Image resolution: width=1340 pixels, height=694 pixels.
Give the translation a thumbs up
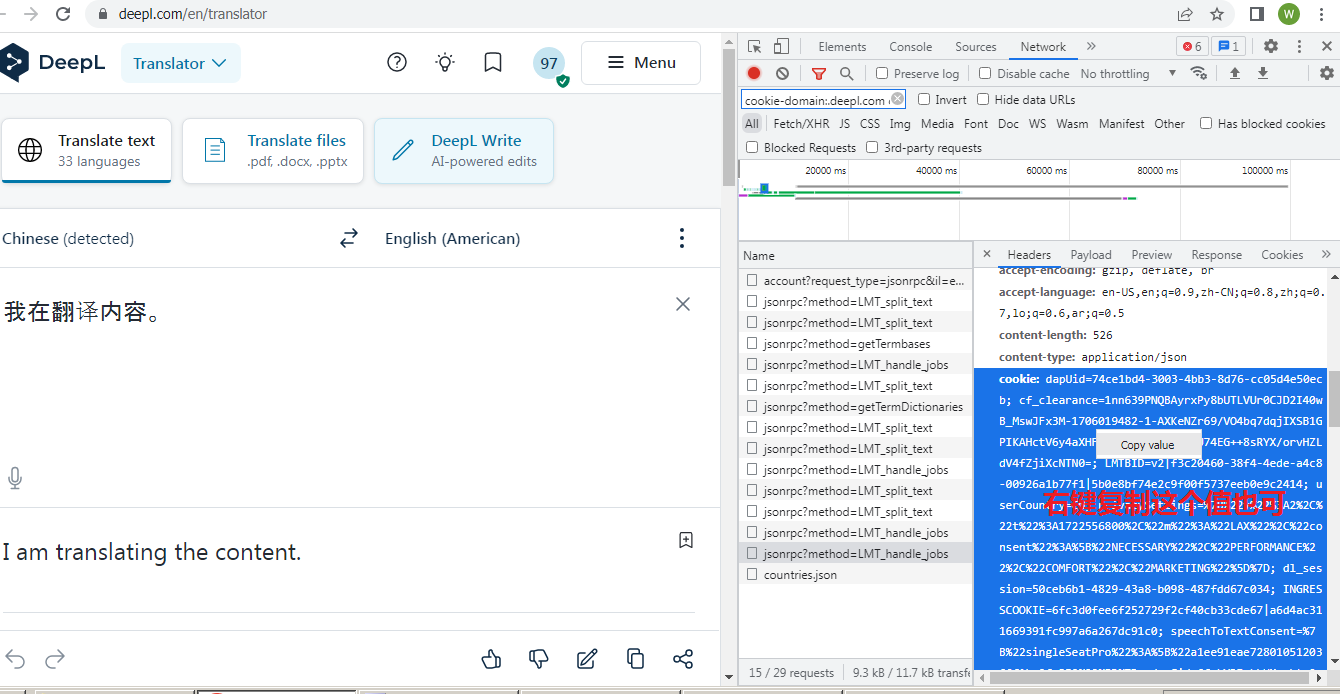coord(491,658)
